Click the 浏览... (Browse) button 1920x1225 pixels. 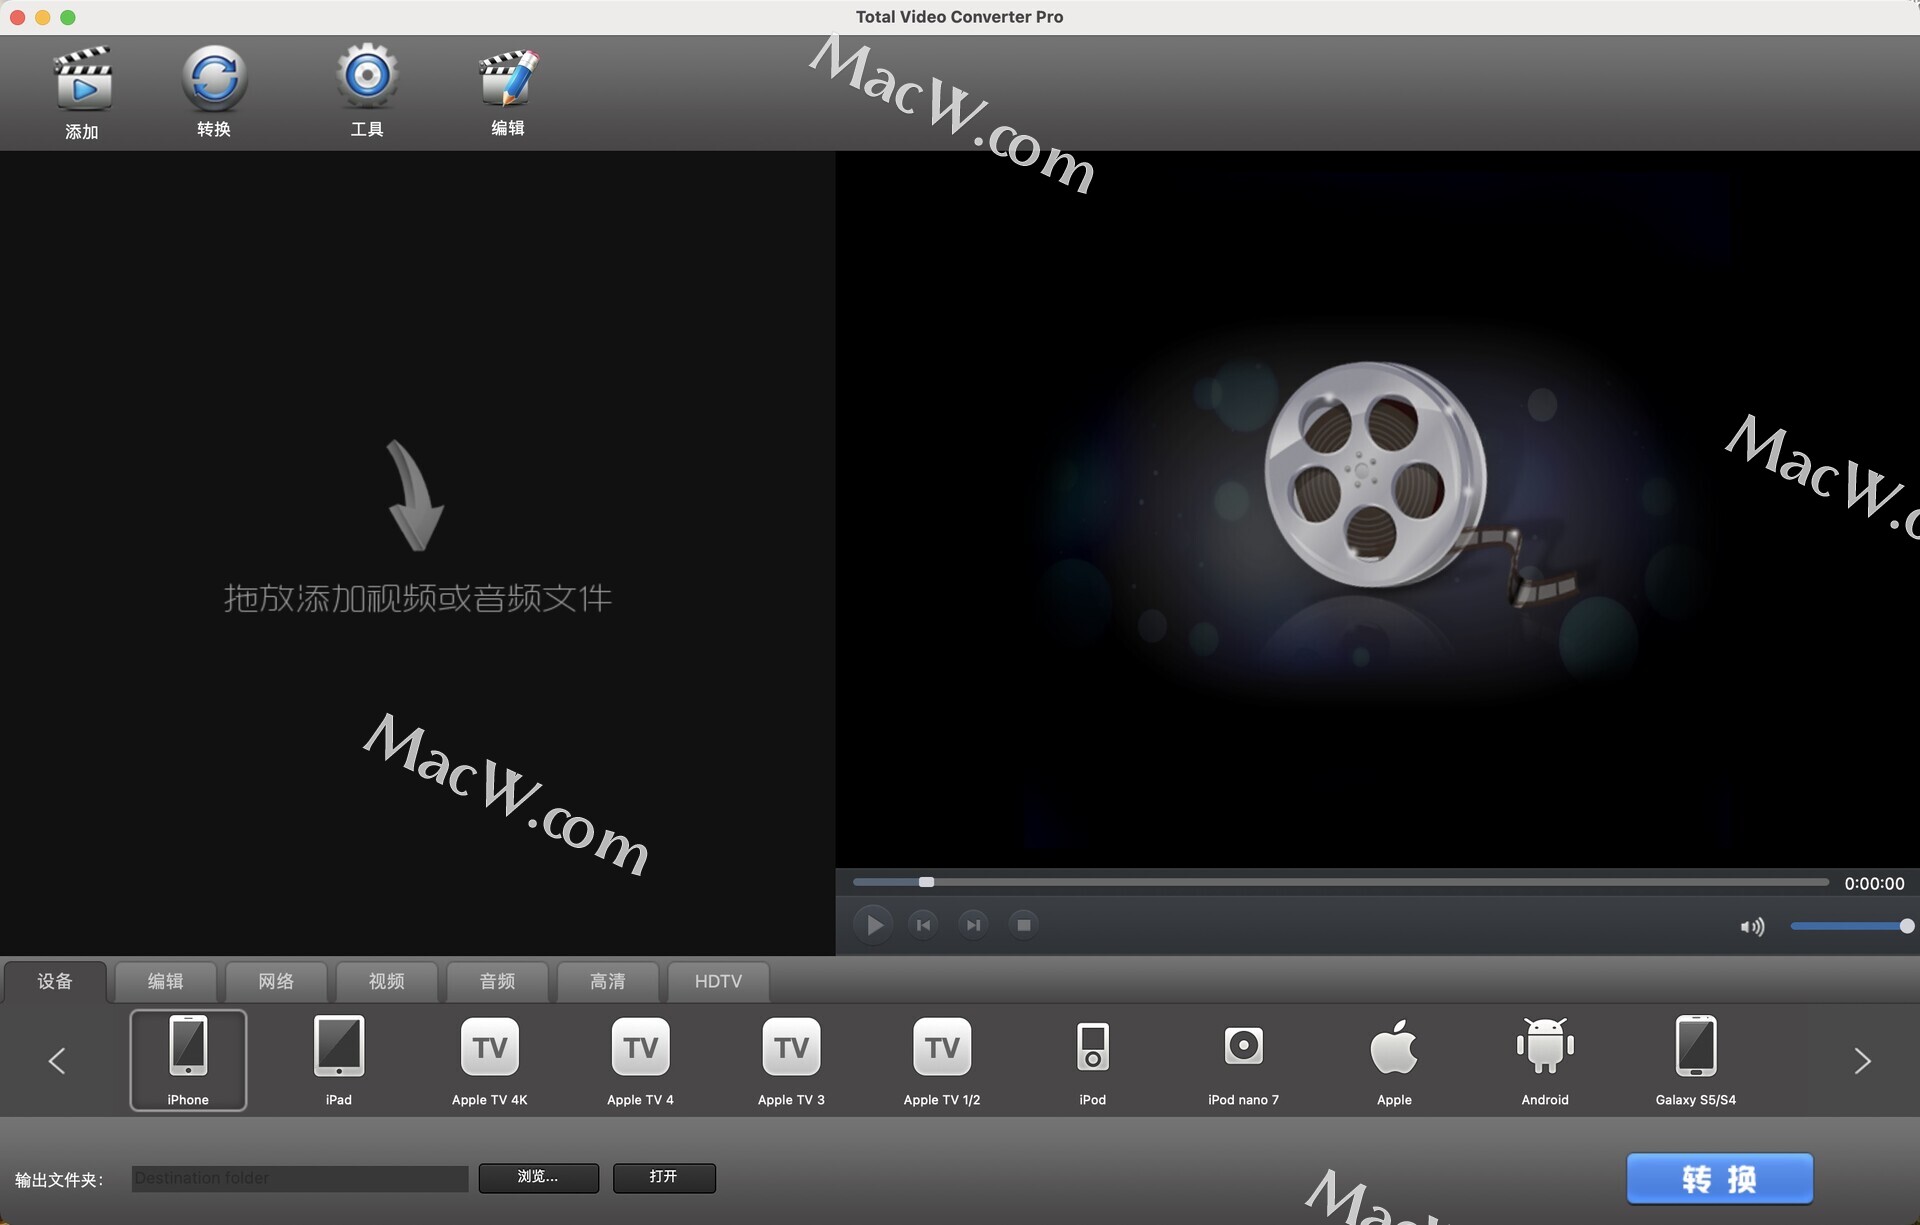pyautogui.click(x=539, y=1177)
